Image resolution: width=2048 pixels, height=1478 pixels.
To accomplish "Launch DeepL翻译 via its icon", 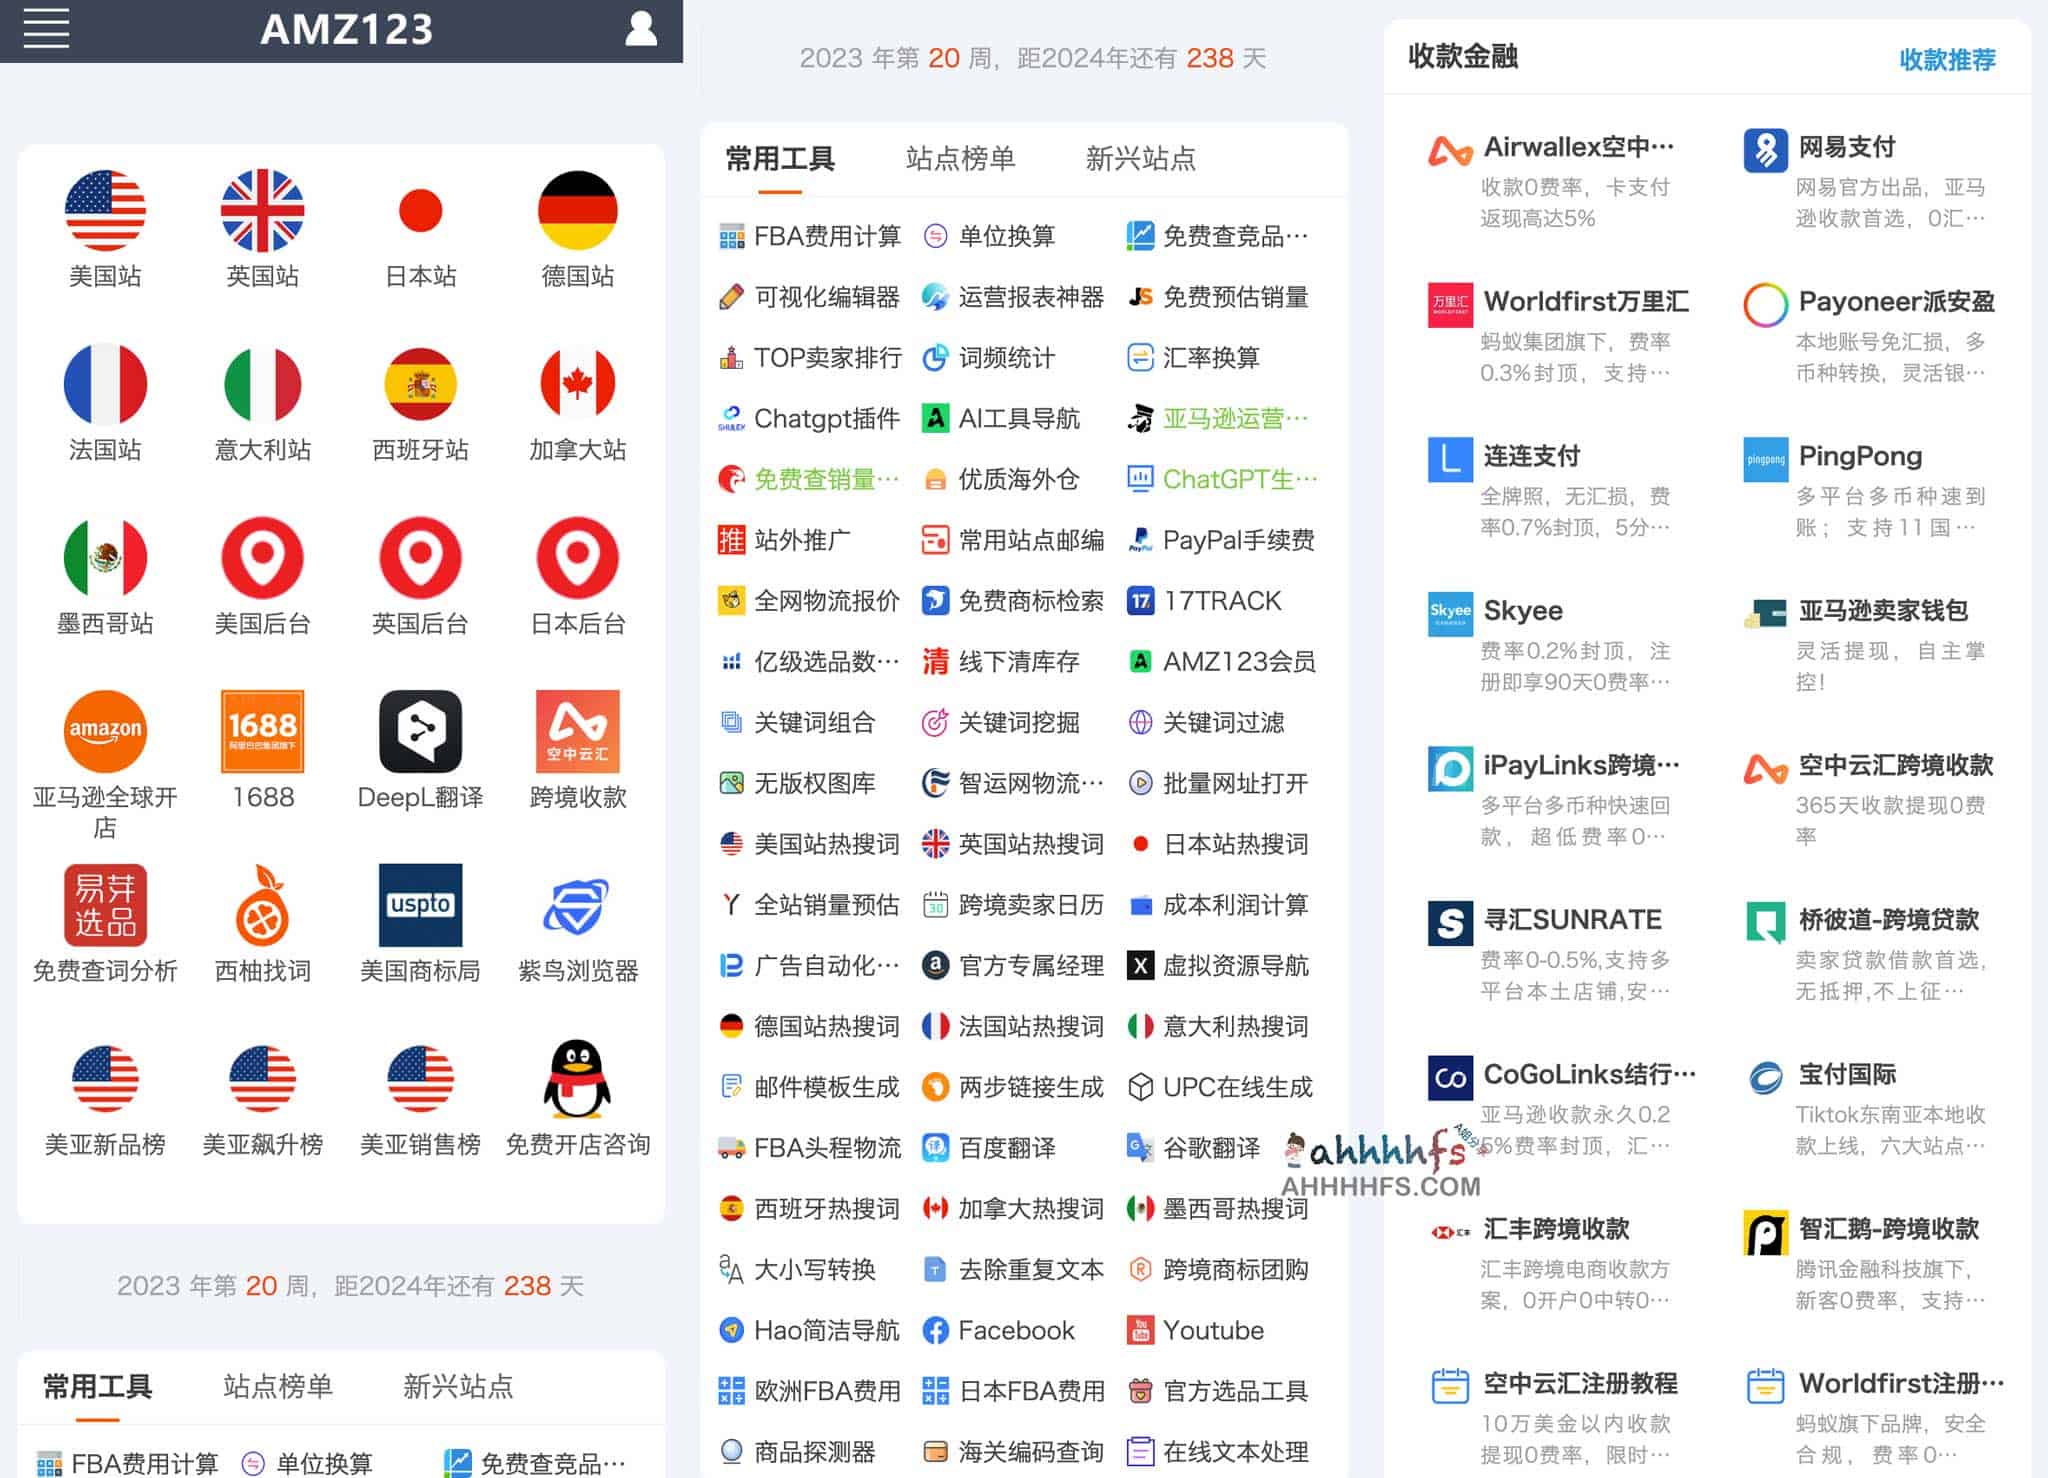I will click(x=420, y=732).
